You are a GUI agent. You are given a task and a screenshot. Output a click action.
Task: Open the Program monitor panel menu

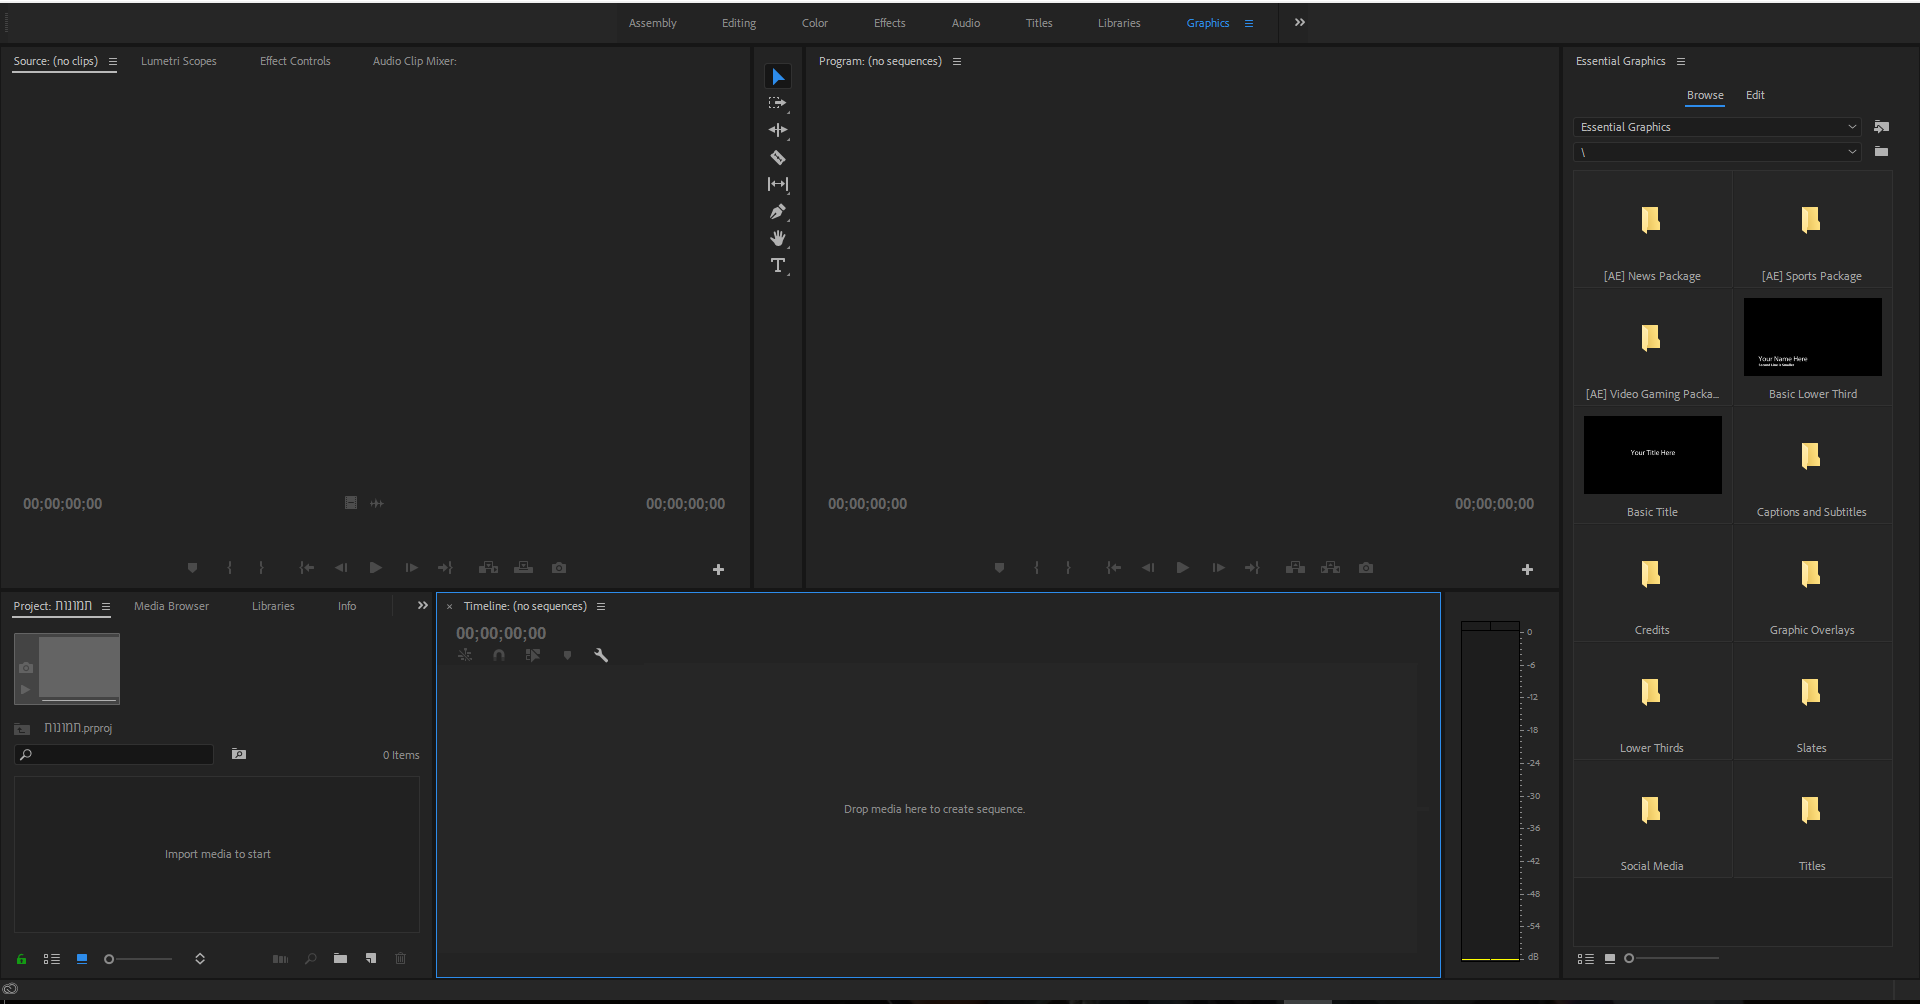(957, 62)
